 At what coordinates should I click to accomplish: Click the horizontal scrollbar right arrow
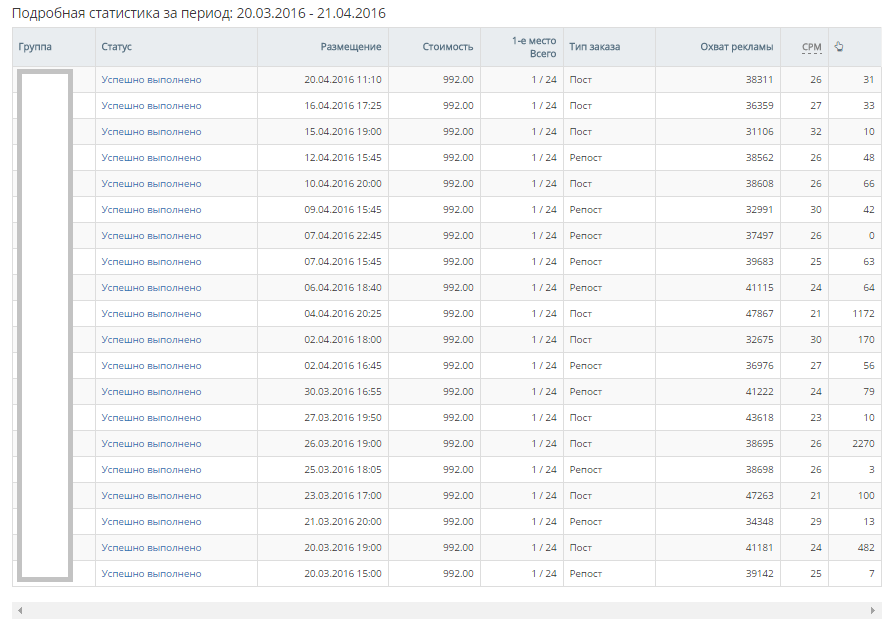pos(873,610)
